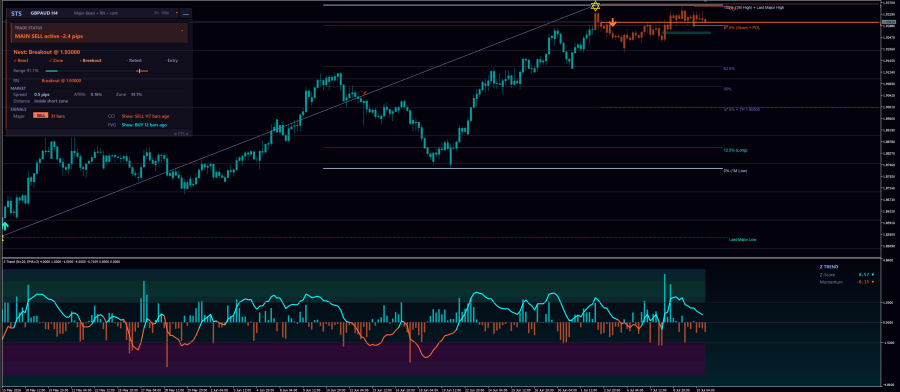Click the '50%' Fibonacci level label
Screen dimensions: 900x392
[x=727, y=89]
